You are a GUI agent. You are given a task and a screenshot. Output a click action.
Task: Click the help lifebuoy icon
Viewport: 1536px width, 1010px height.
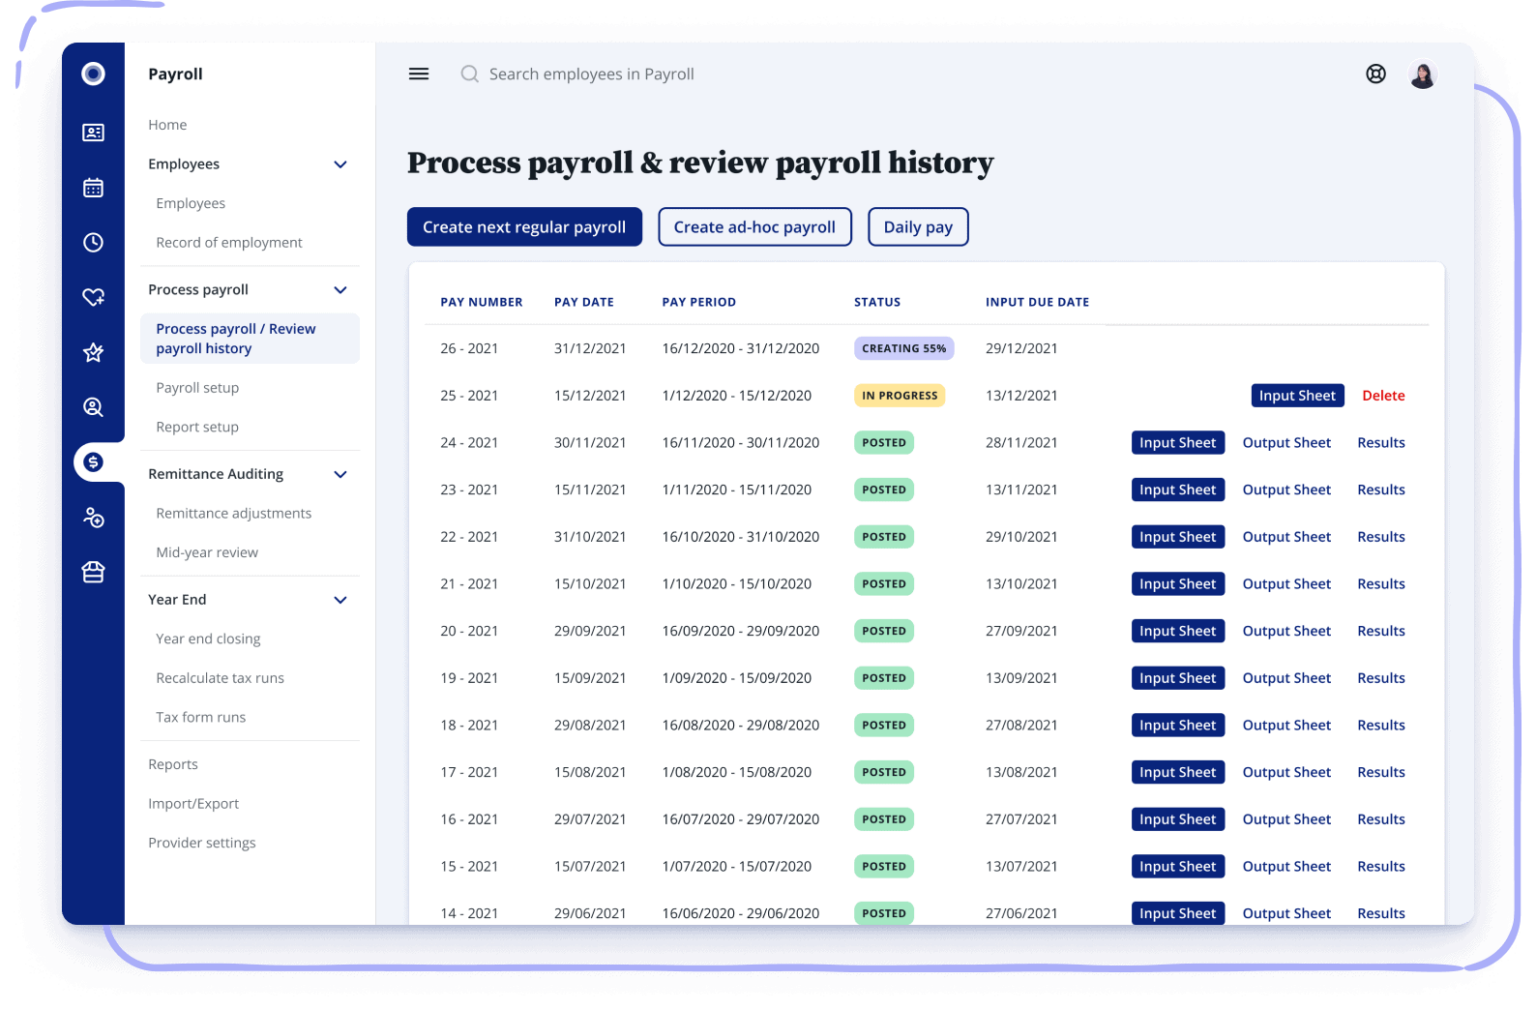[x=1376, y=74]
